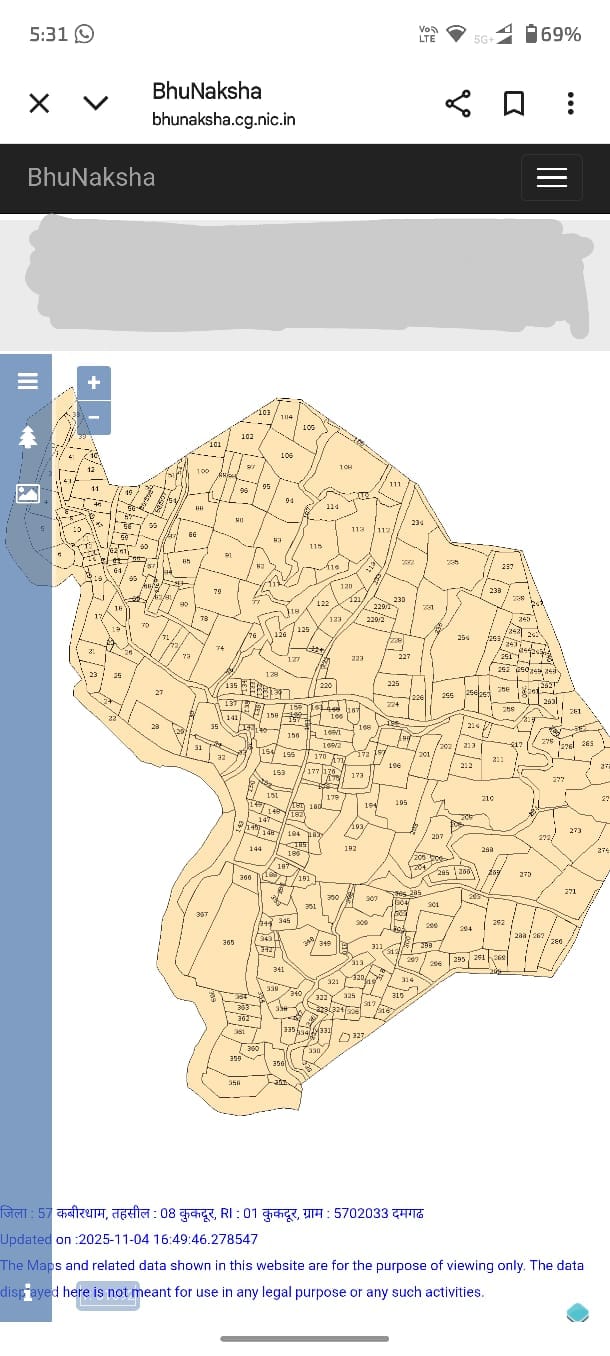Select plot 27 on the map
The height and width of the screenshot is (1356, 610).
[x=158, y=693]
